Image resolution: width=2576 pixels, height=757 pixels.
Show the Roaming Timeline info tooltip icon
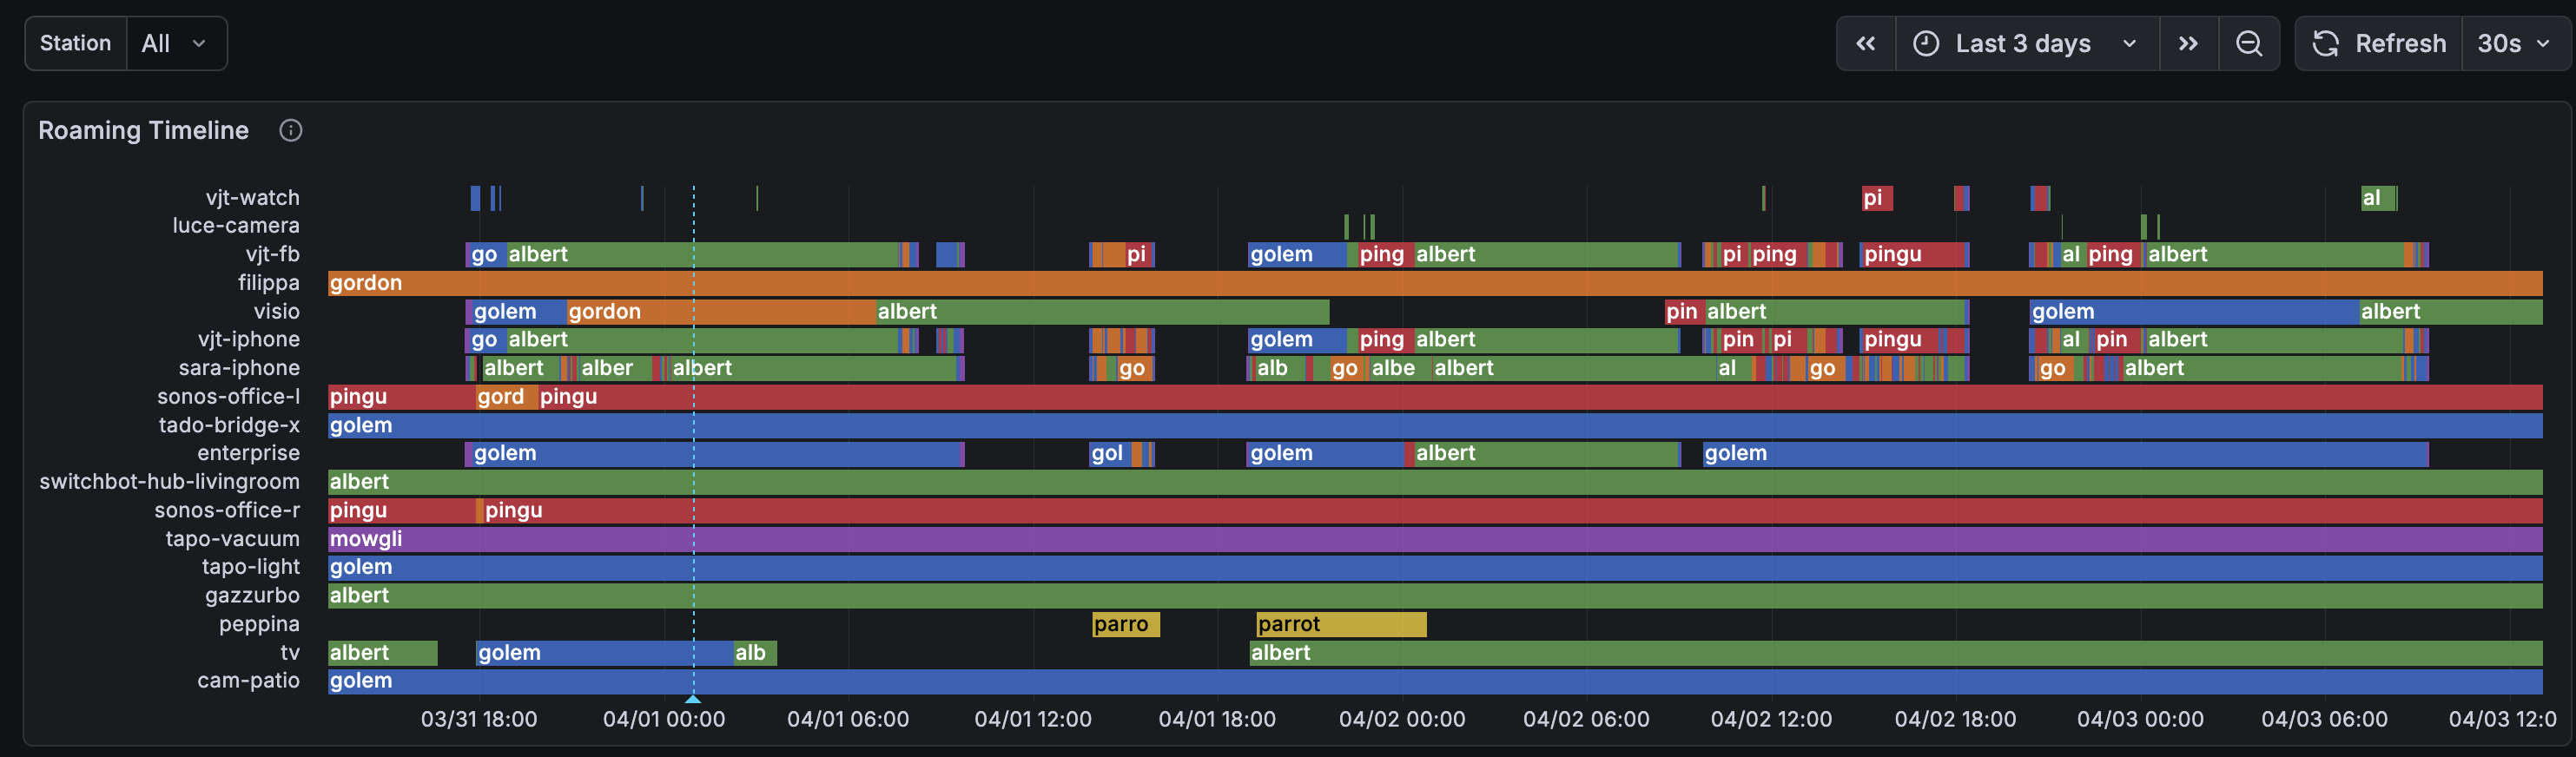[x=290, y=130]
